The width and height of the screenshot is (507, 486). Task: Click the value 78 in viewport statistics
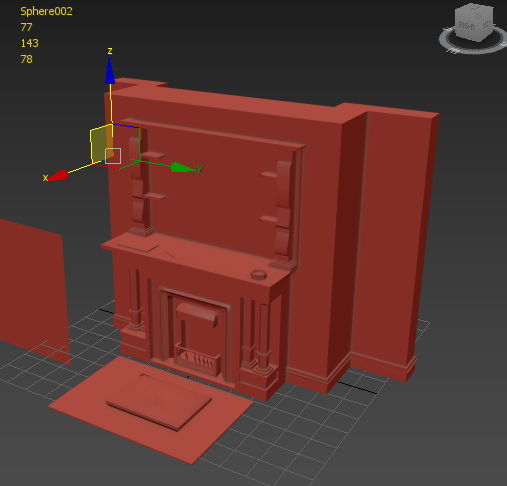coord(26,59)
